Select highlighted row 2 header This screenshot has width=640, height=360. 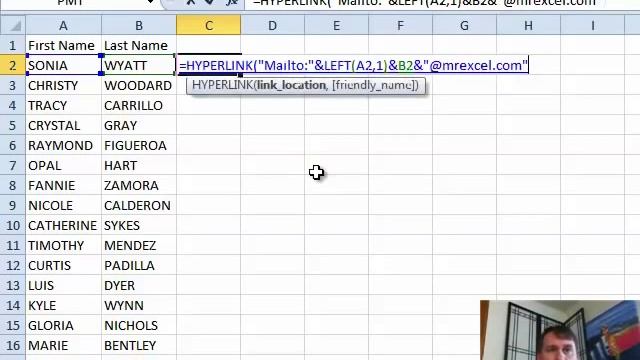coord(13,65)
